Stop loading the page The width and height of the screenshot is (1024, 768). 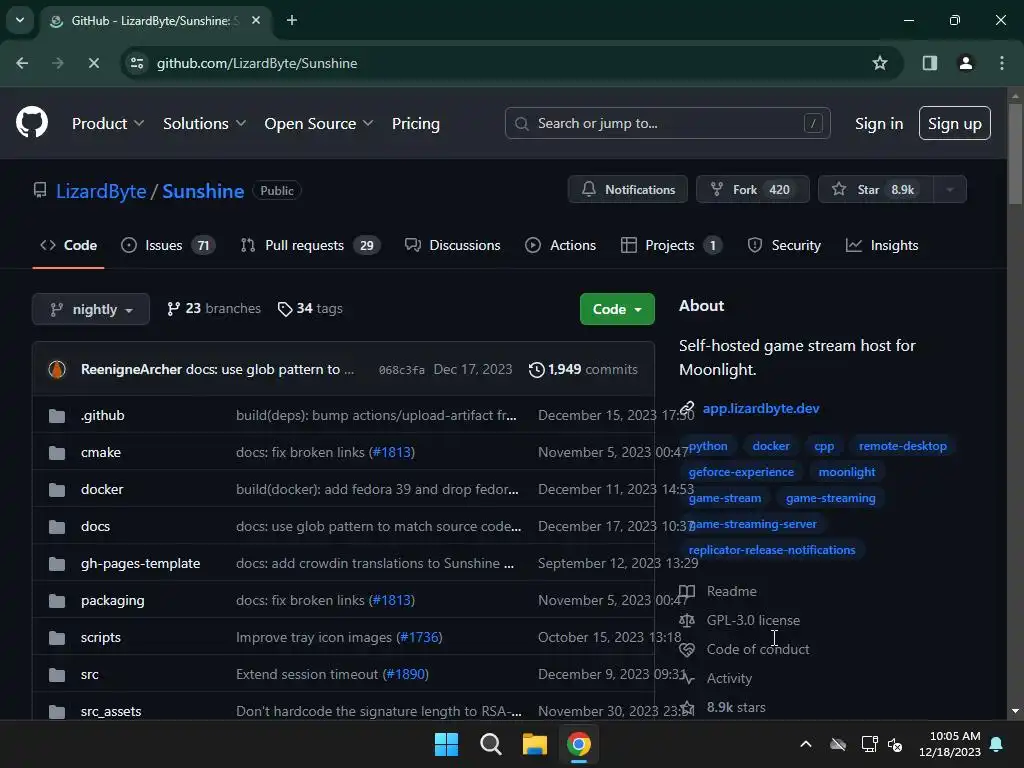93,63
